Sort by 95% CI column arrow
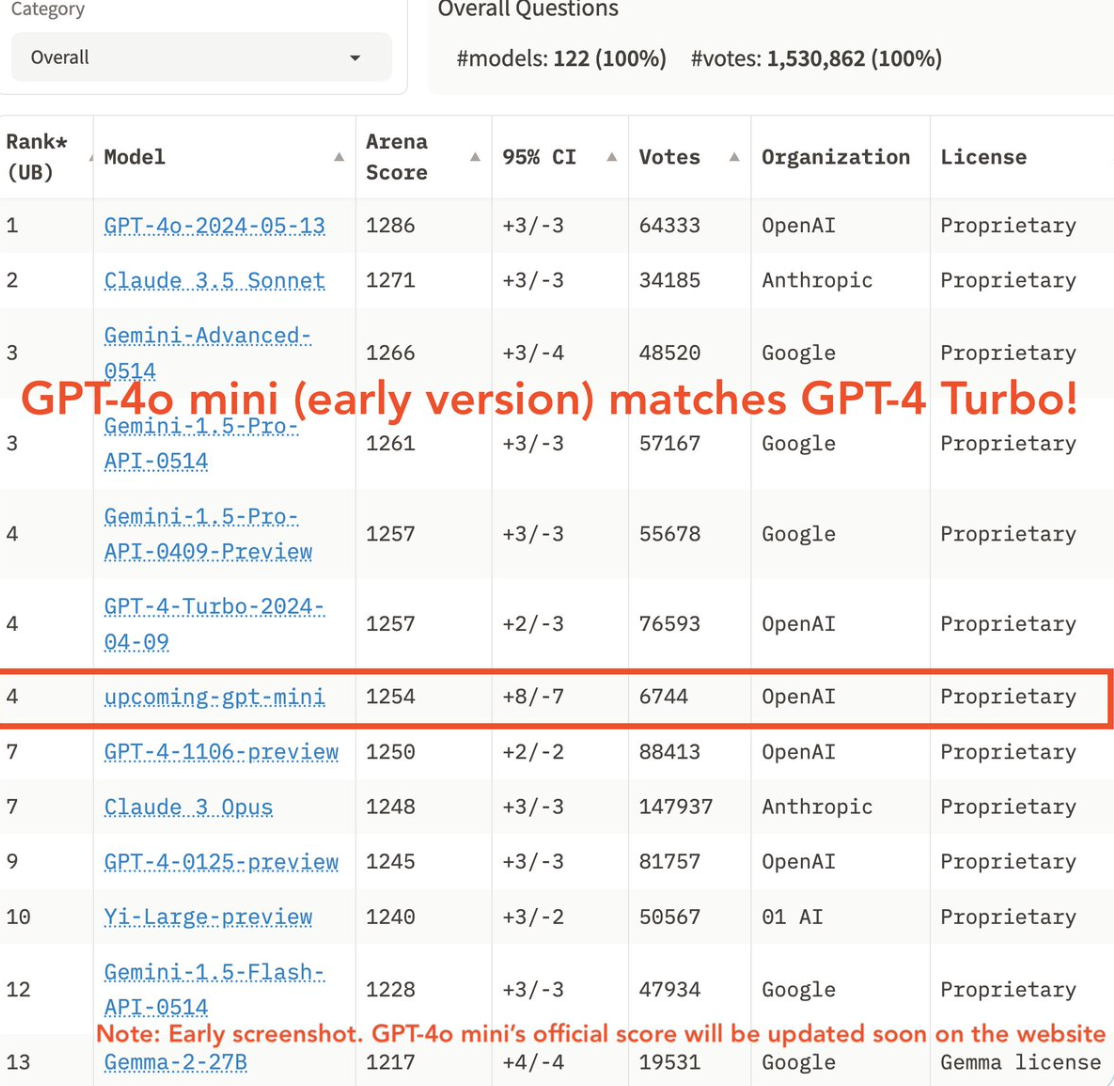The width and height of the screenshot is (1114, 1086). click(612, 157)
